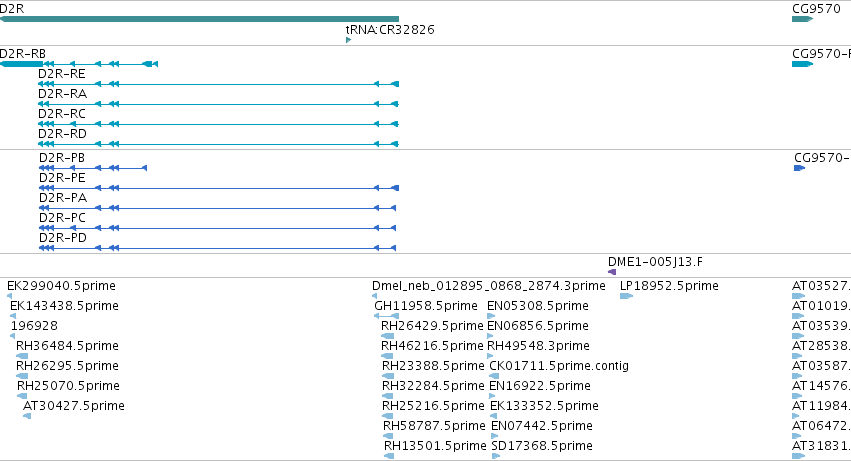Click the D2R gene span bar

click(x=199, y=19)
